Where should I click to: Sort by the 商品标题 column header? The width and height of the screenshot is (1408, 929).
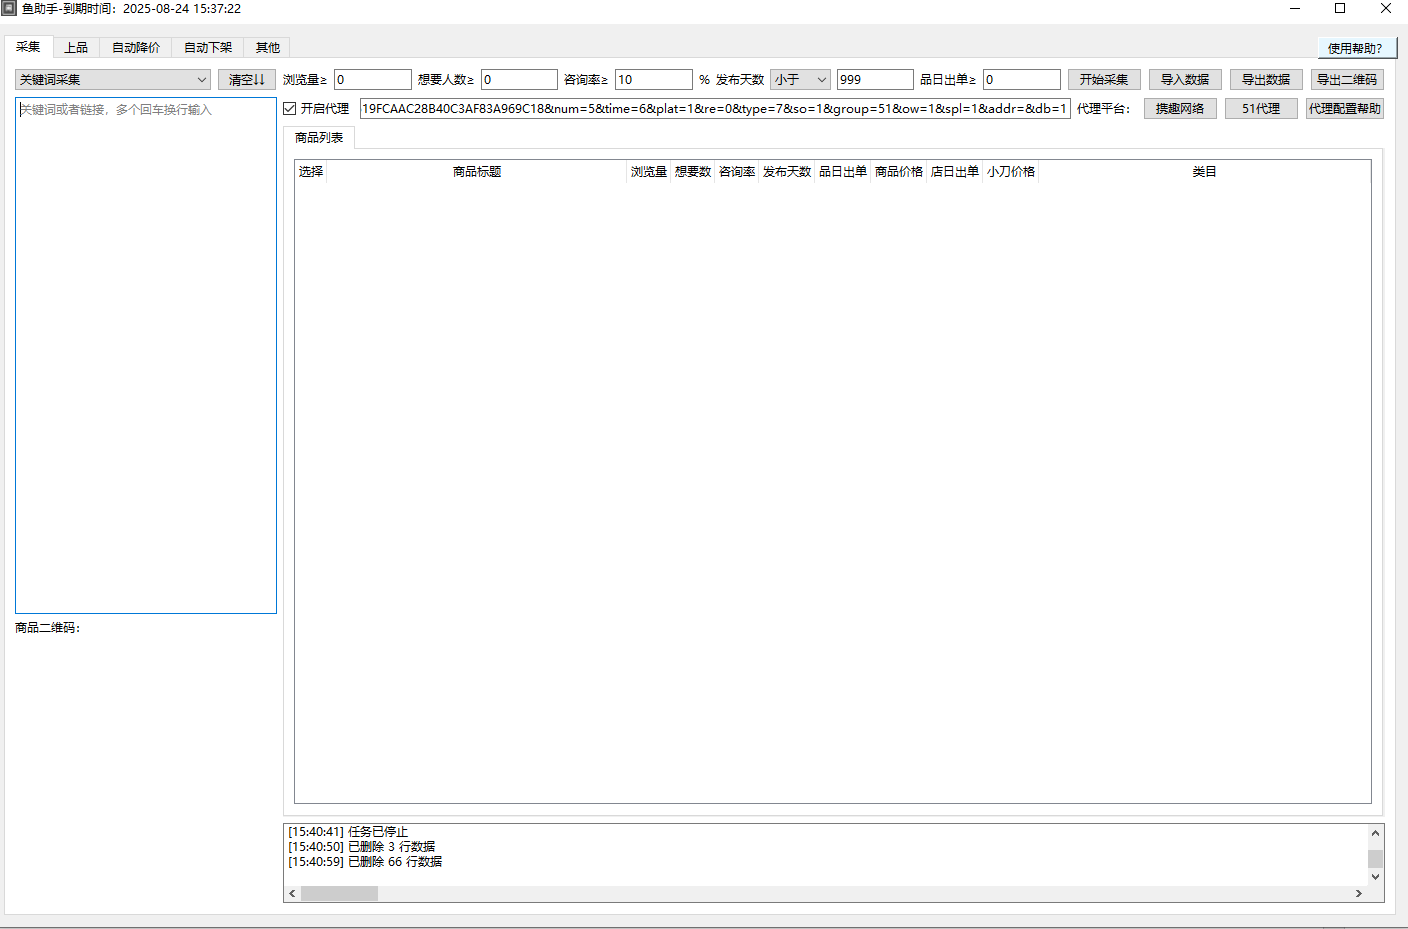click(477, 172)
